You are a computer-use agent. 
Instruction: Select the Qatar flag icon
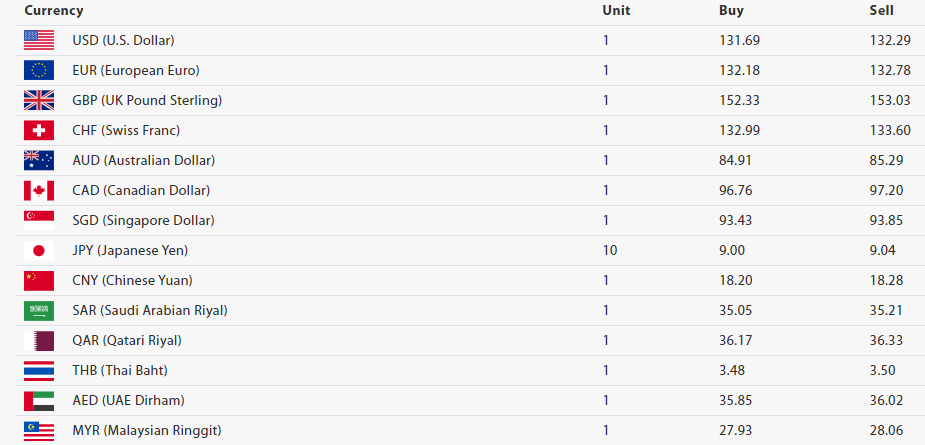pos(39,340)
